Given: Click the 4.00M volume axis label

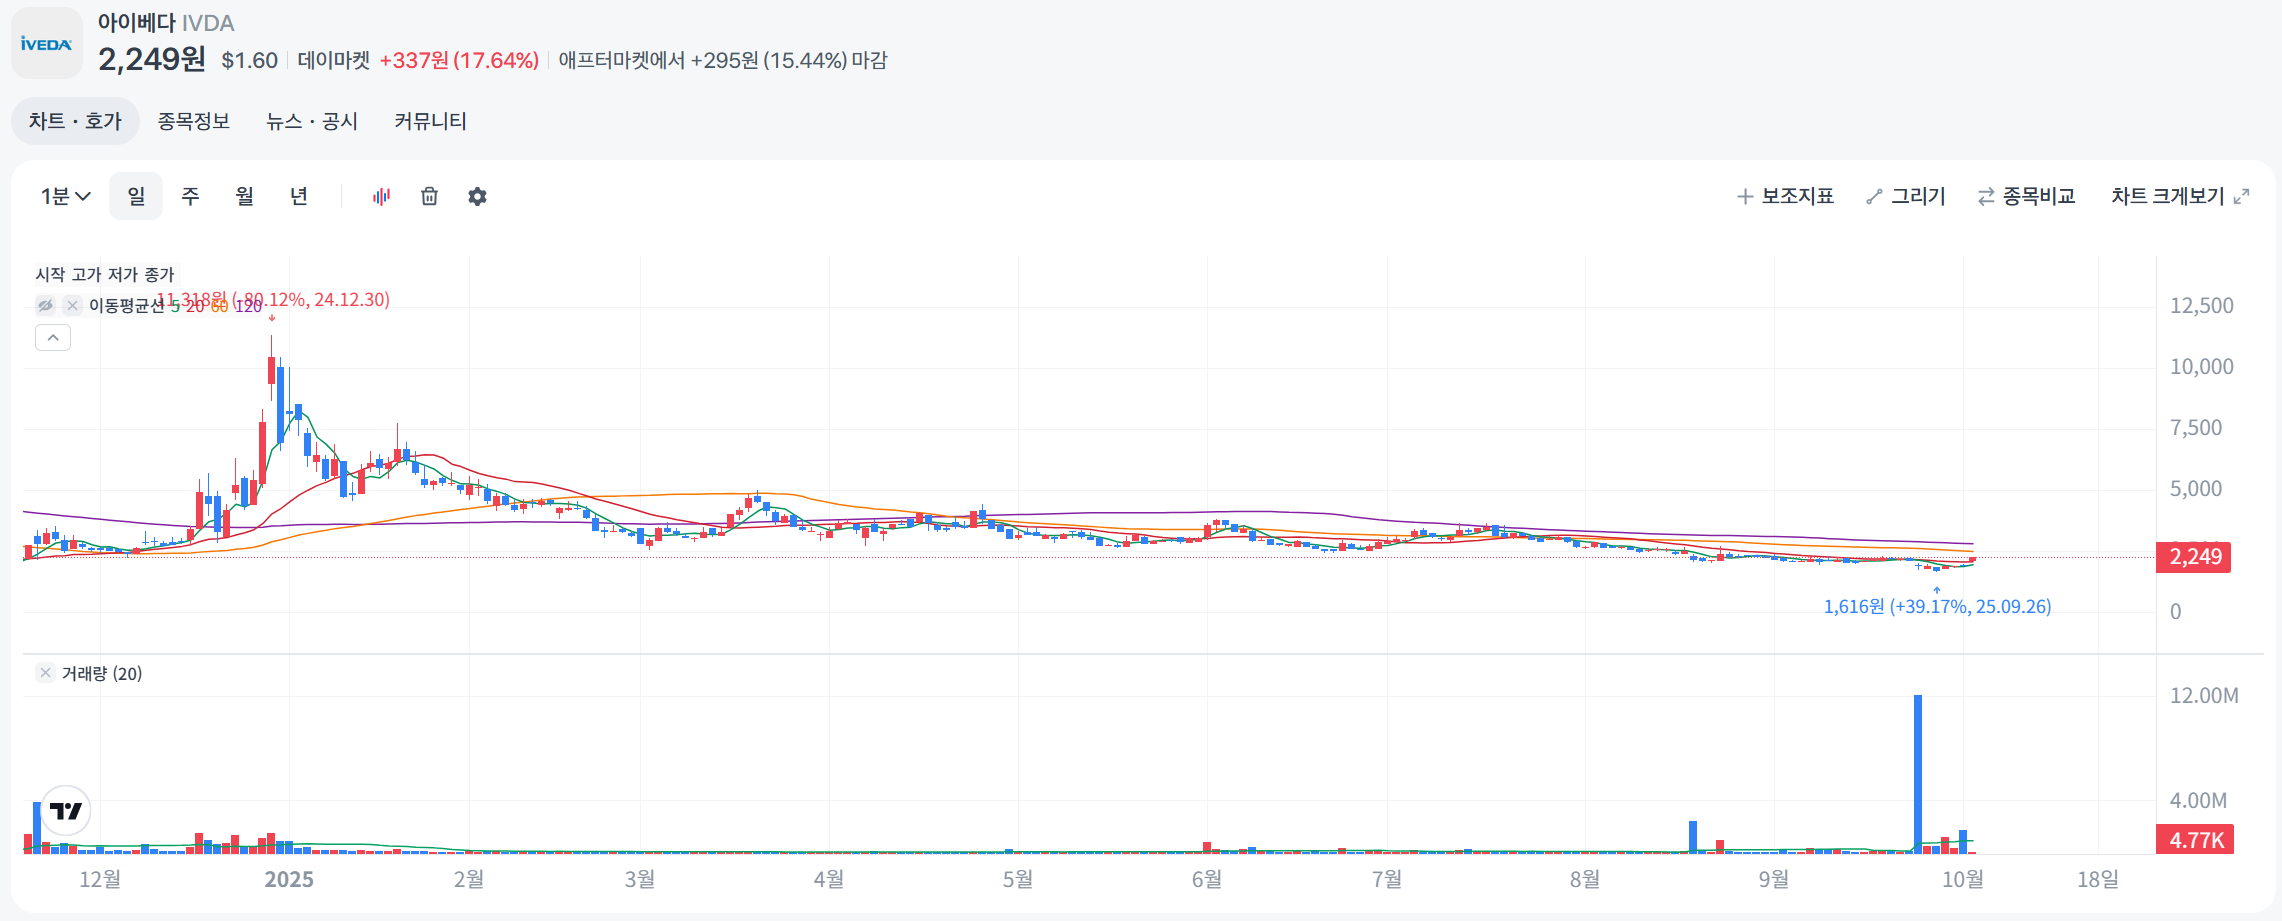Looking at the screenshot, I should pos(2198,801).
